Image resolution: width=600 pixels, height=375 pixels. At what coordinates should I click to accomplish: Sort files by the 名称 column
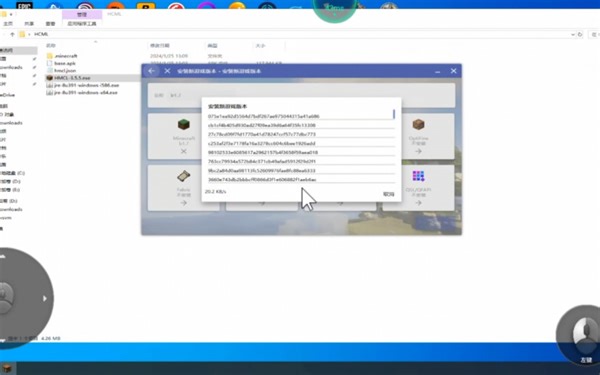(x=51, y=46)
